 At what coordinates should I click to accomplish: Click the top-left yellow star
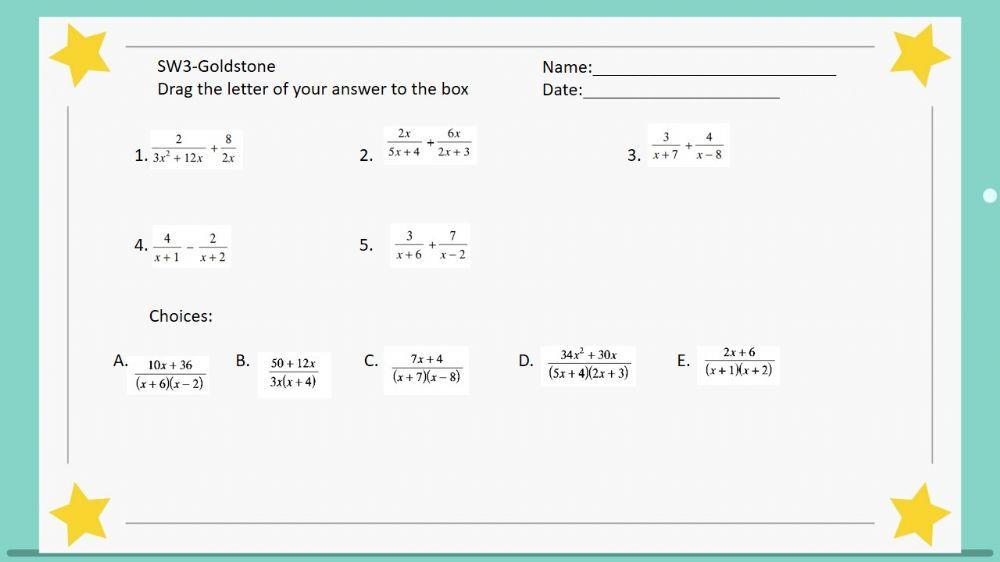click(79, 54)
